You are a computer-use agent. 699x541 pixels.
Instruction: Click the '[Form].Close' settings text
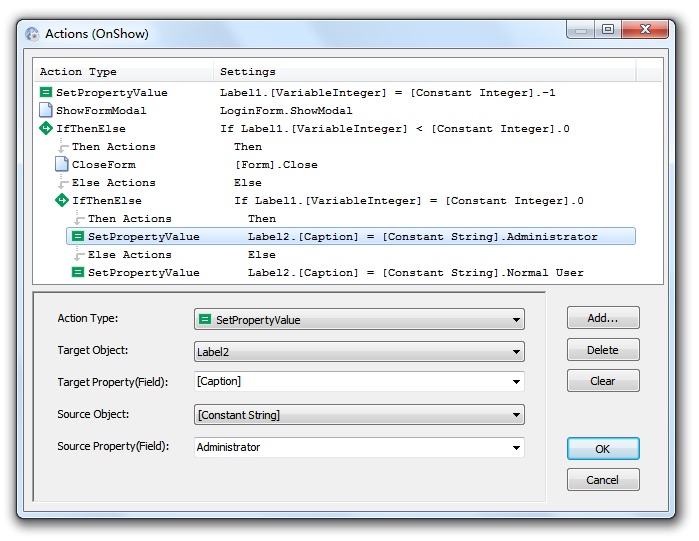click(x=276, y=164)
